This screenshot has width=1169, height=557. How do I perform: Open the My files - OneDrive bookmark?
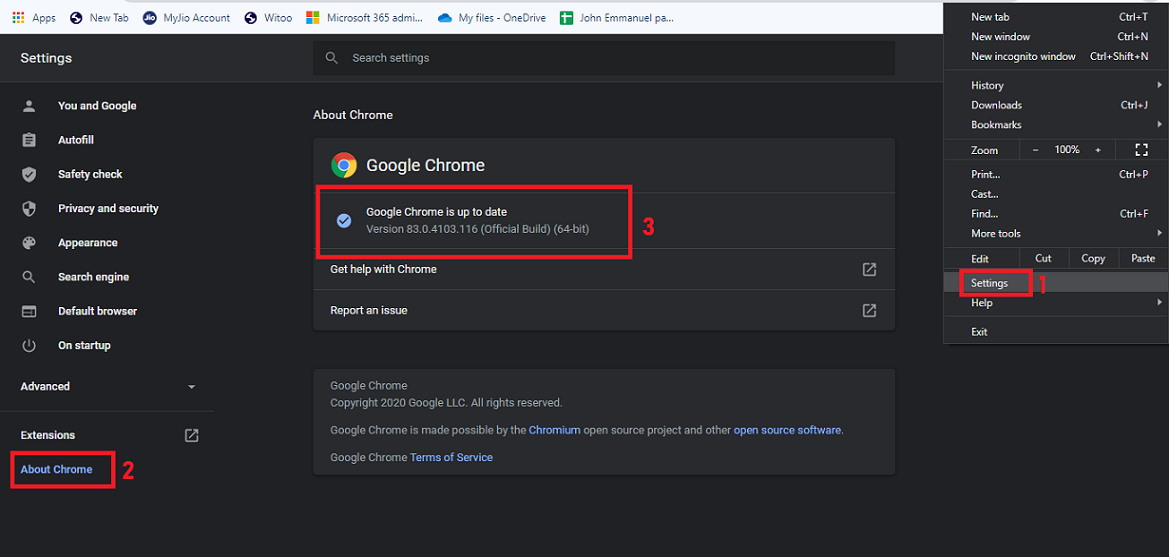pyautogui.click(x=492, y=18)
